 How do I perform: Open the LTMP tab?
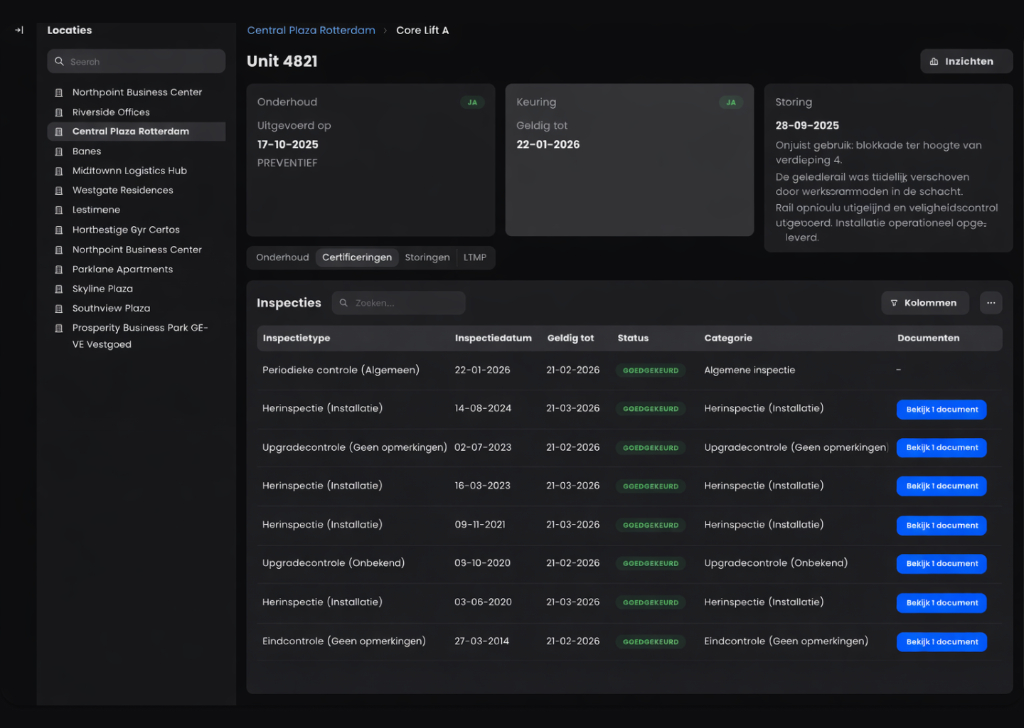(x=475, y=258)
